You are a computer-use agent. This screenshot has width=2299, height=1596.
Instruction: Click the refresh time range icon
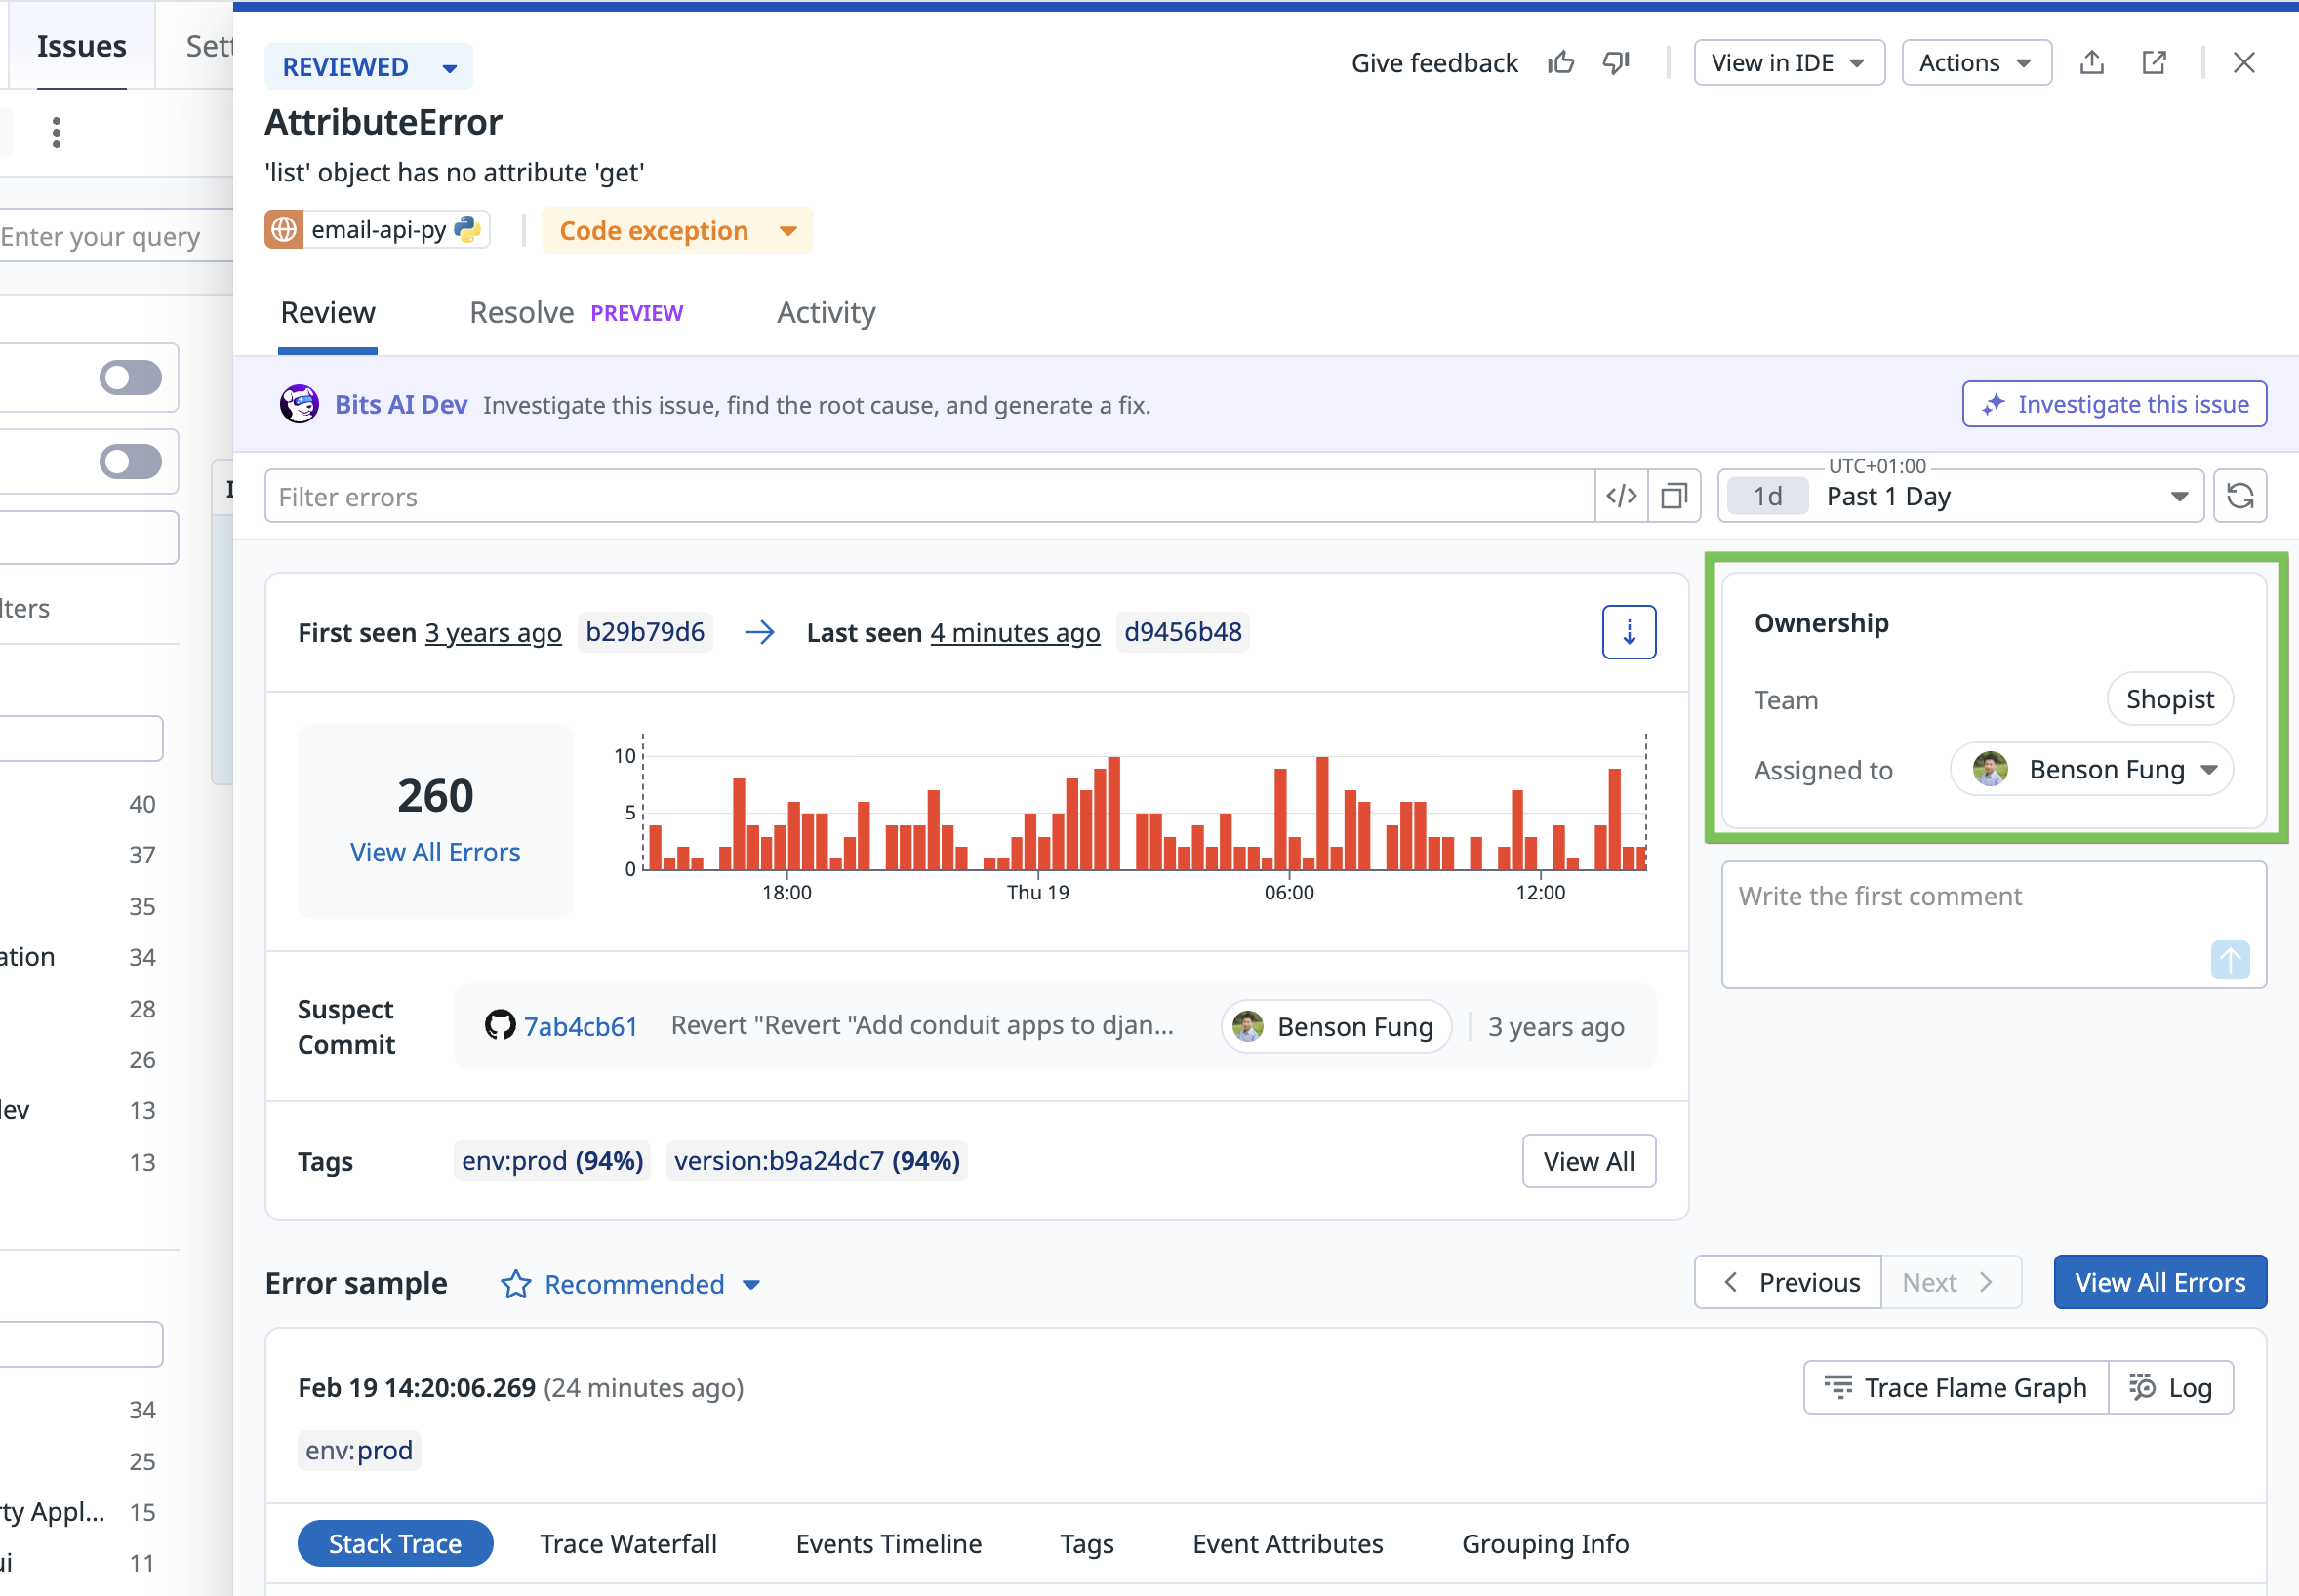(x=2240, y=496)
